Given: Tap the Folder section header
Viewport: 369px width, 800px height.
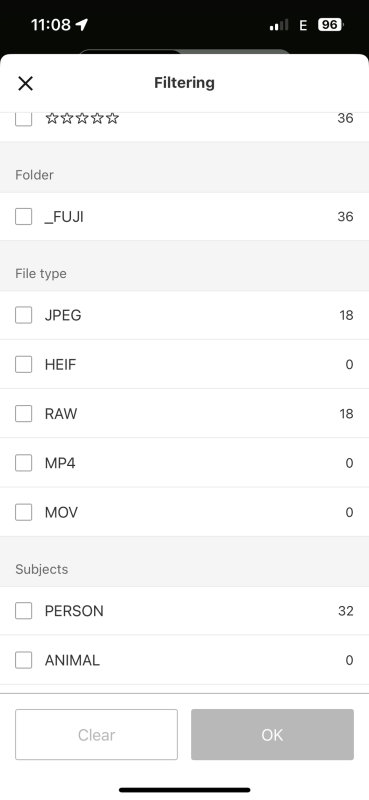Looking at the screenshot, I should click(34, 175).
